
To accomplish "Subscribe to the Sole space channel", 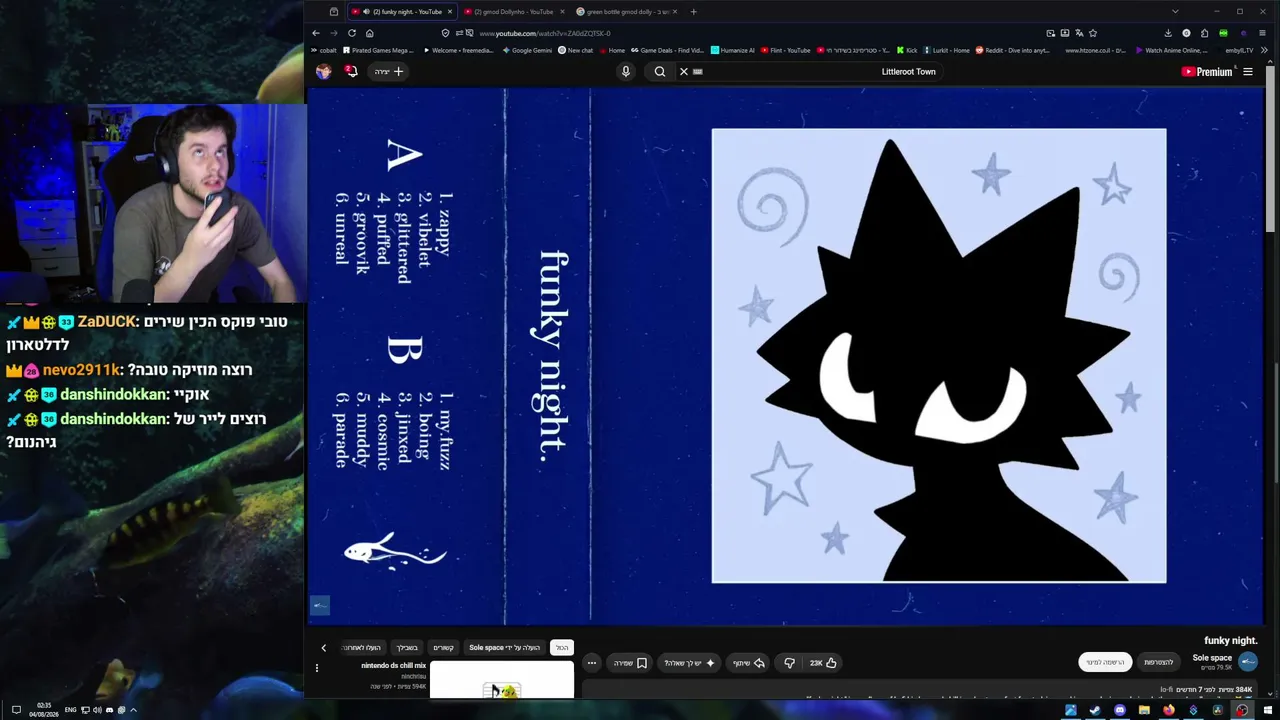I will 1105,662.
